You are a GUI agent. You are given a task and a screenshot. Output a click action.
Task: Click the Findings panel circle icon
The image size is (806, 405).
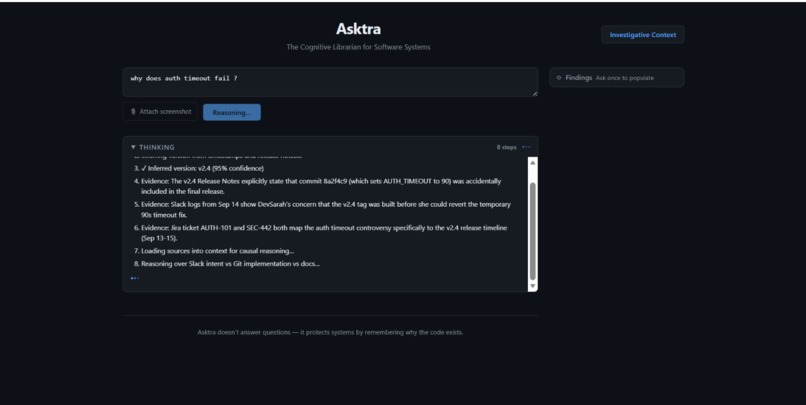tap(559, 78)
